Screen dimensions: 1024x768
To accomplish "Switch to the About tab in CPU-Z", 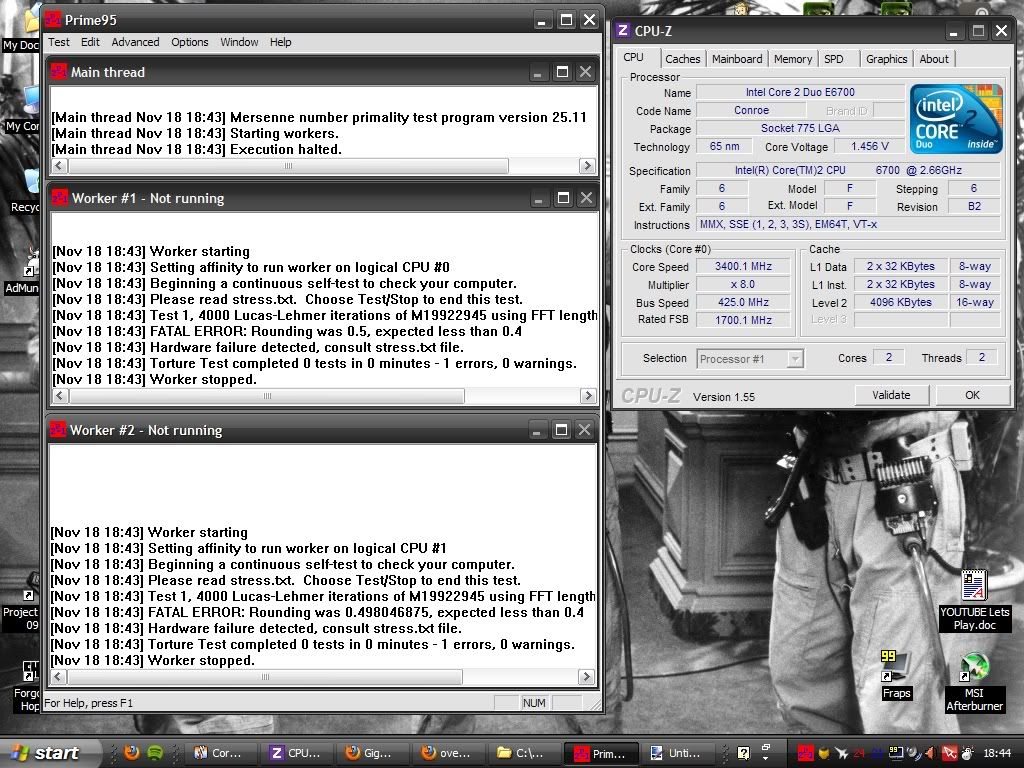I will tap(934, 59).
